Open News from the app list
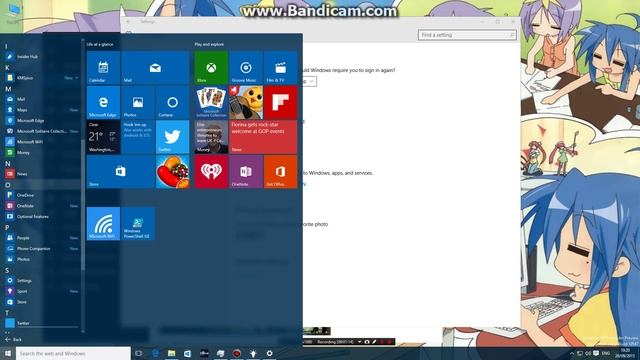Viewport: 640px width, 360px height. tap(42, 173)
